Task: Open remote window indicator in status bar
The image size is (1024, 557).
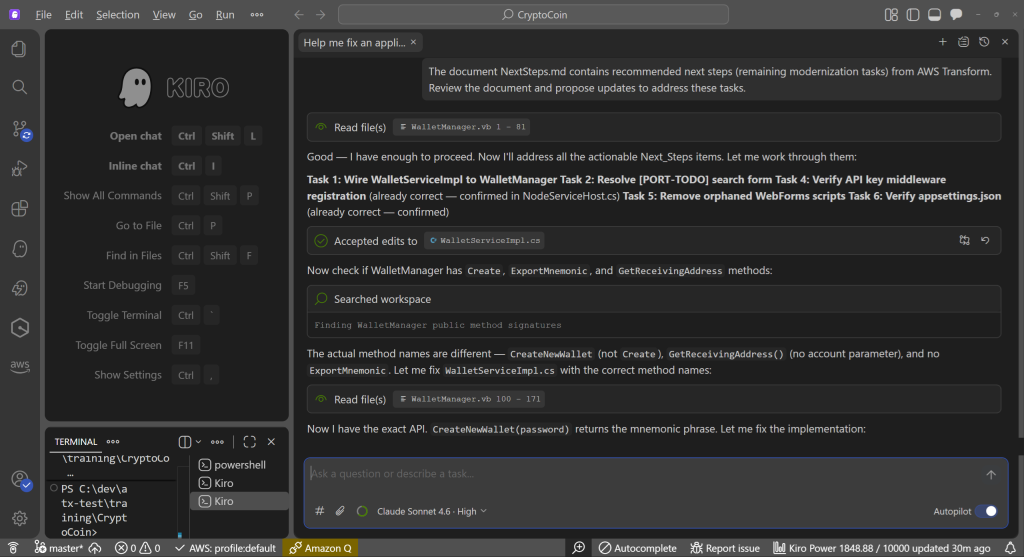Action: (12, 548)
